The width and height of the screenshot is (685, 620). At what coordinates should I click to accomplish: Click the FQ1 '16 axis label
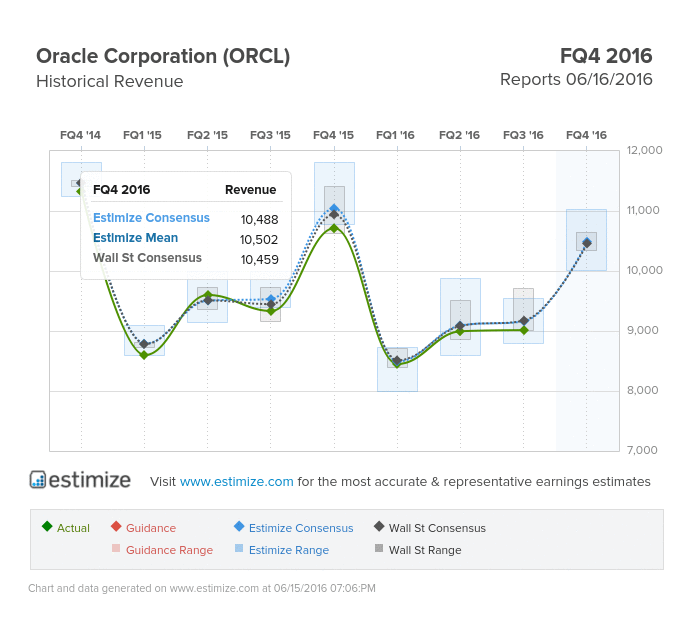[x=395, y=135]
